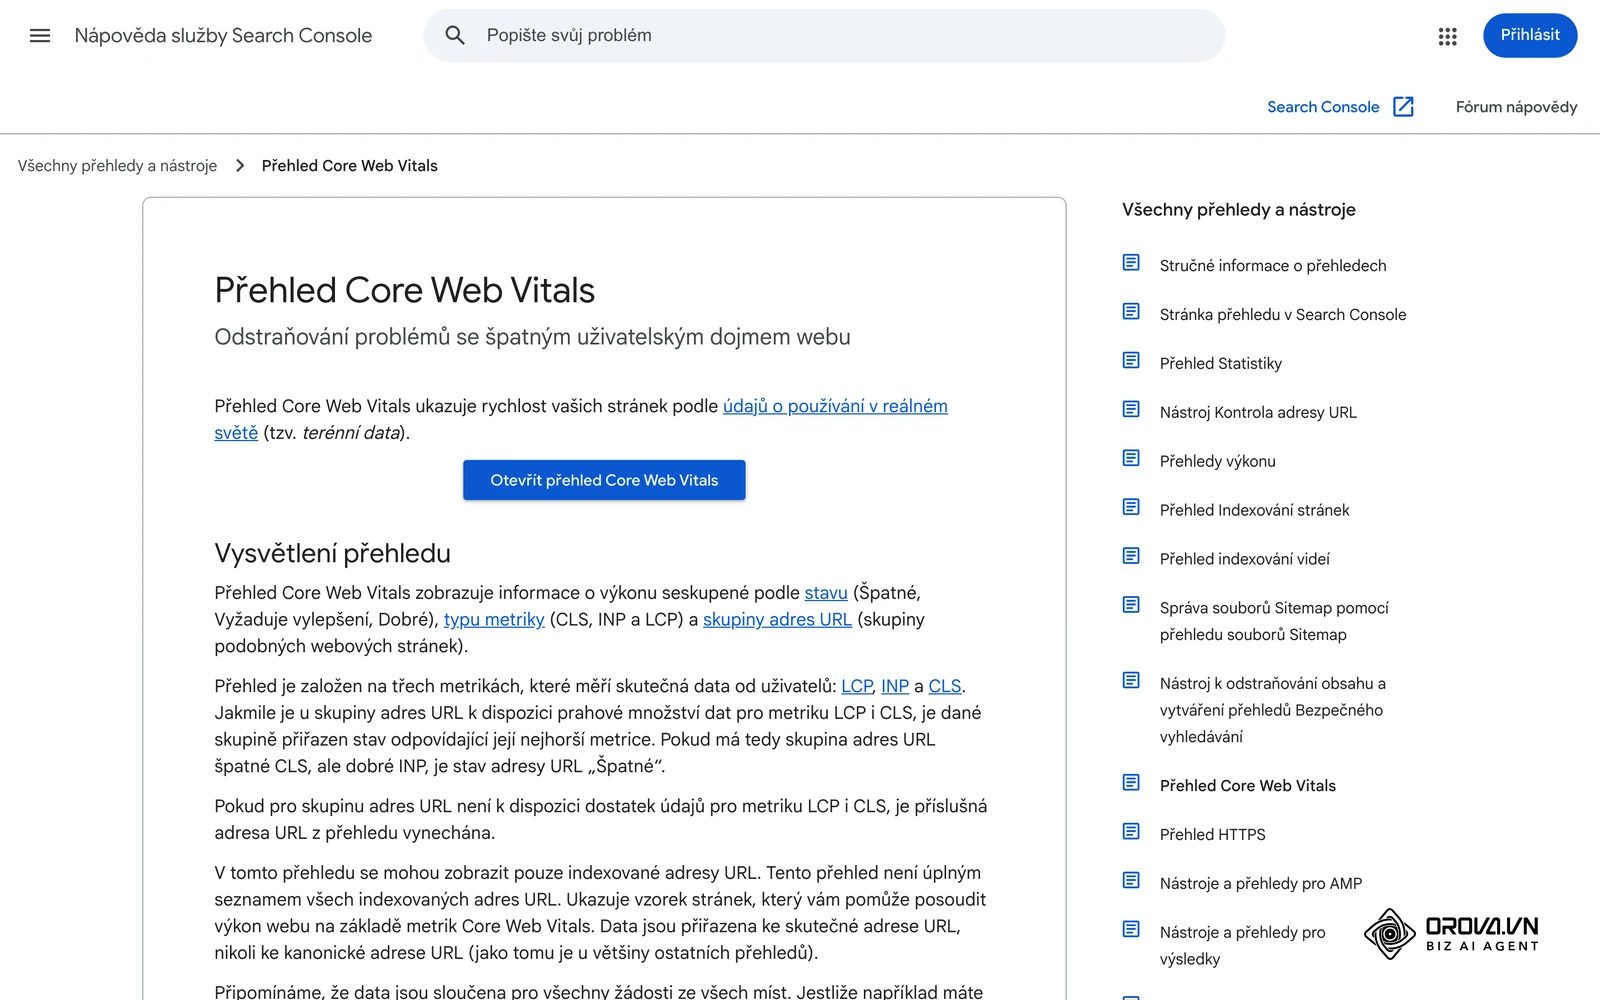This screenshot has width=1600, height=1000.
Task: Click article icon beside Nástroj Kontrola adresy URL
Action: tap(1131, 409)
